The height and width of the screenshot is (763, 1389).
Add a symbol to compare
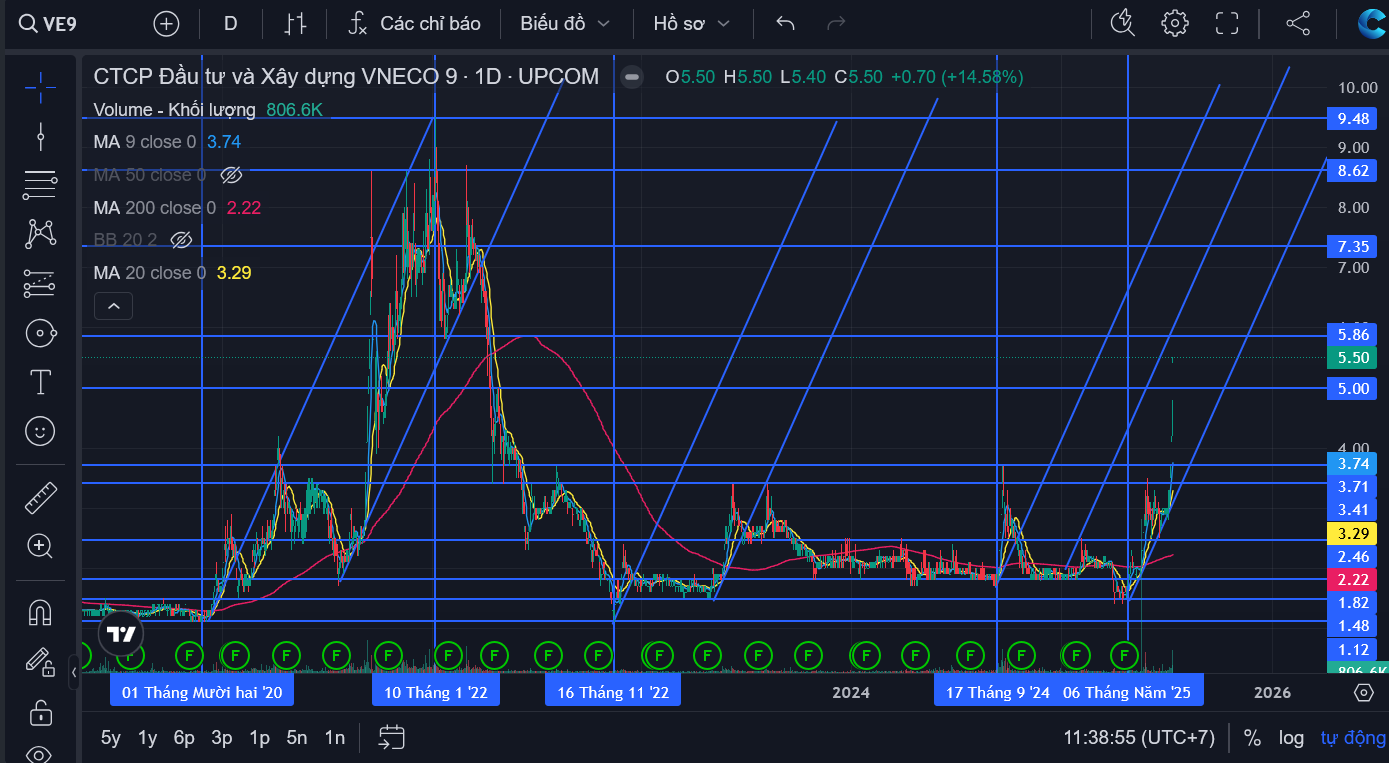pyautogui.click(x=167, y=23)
